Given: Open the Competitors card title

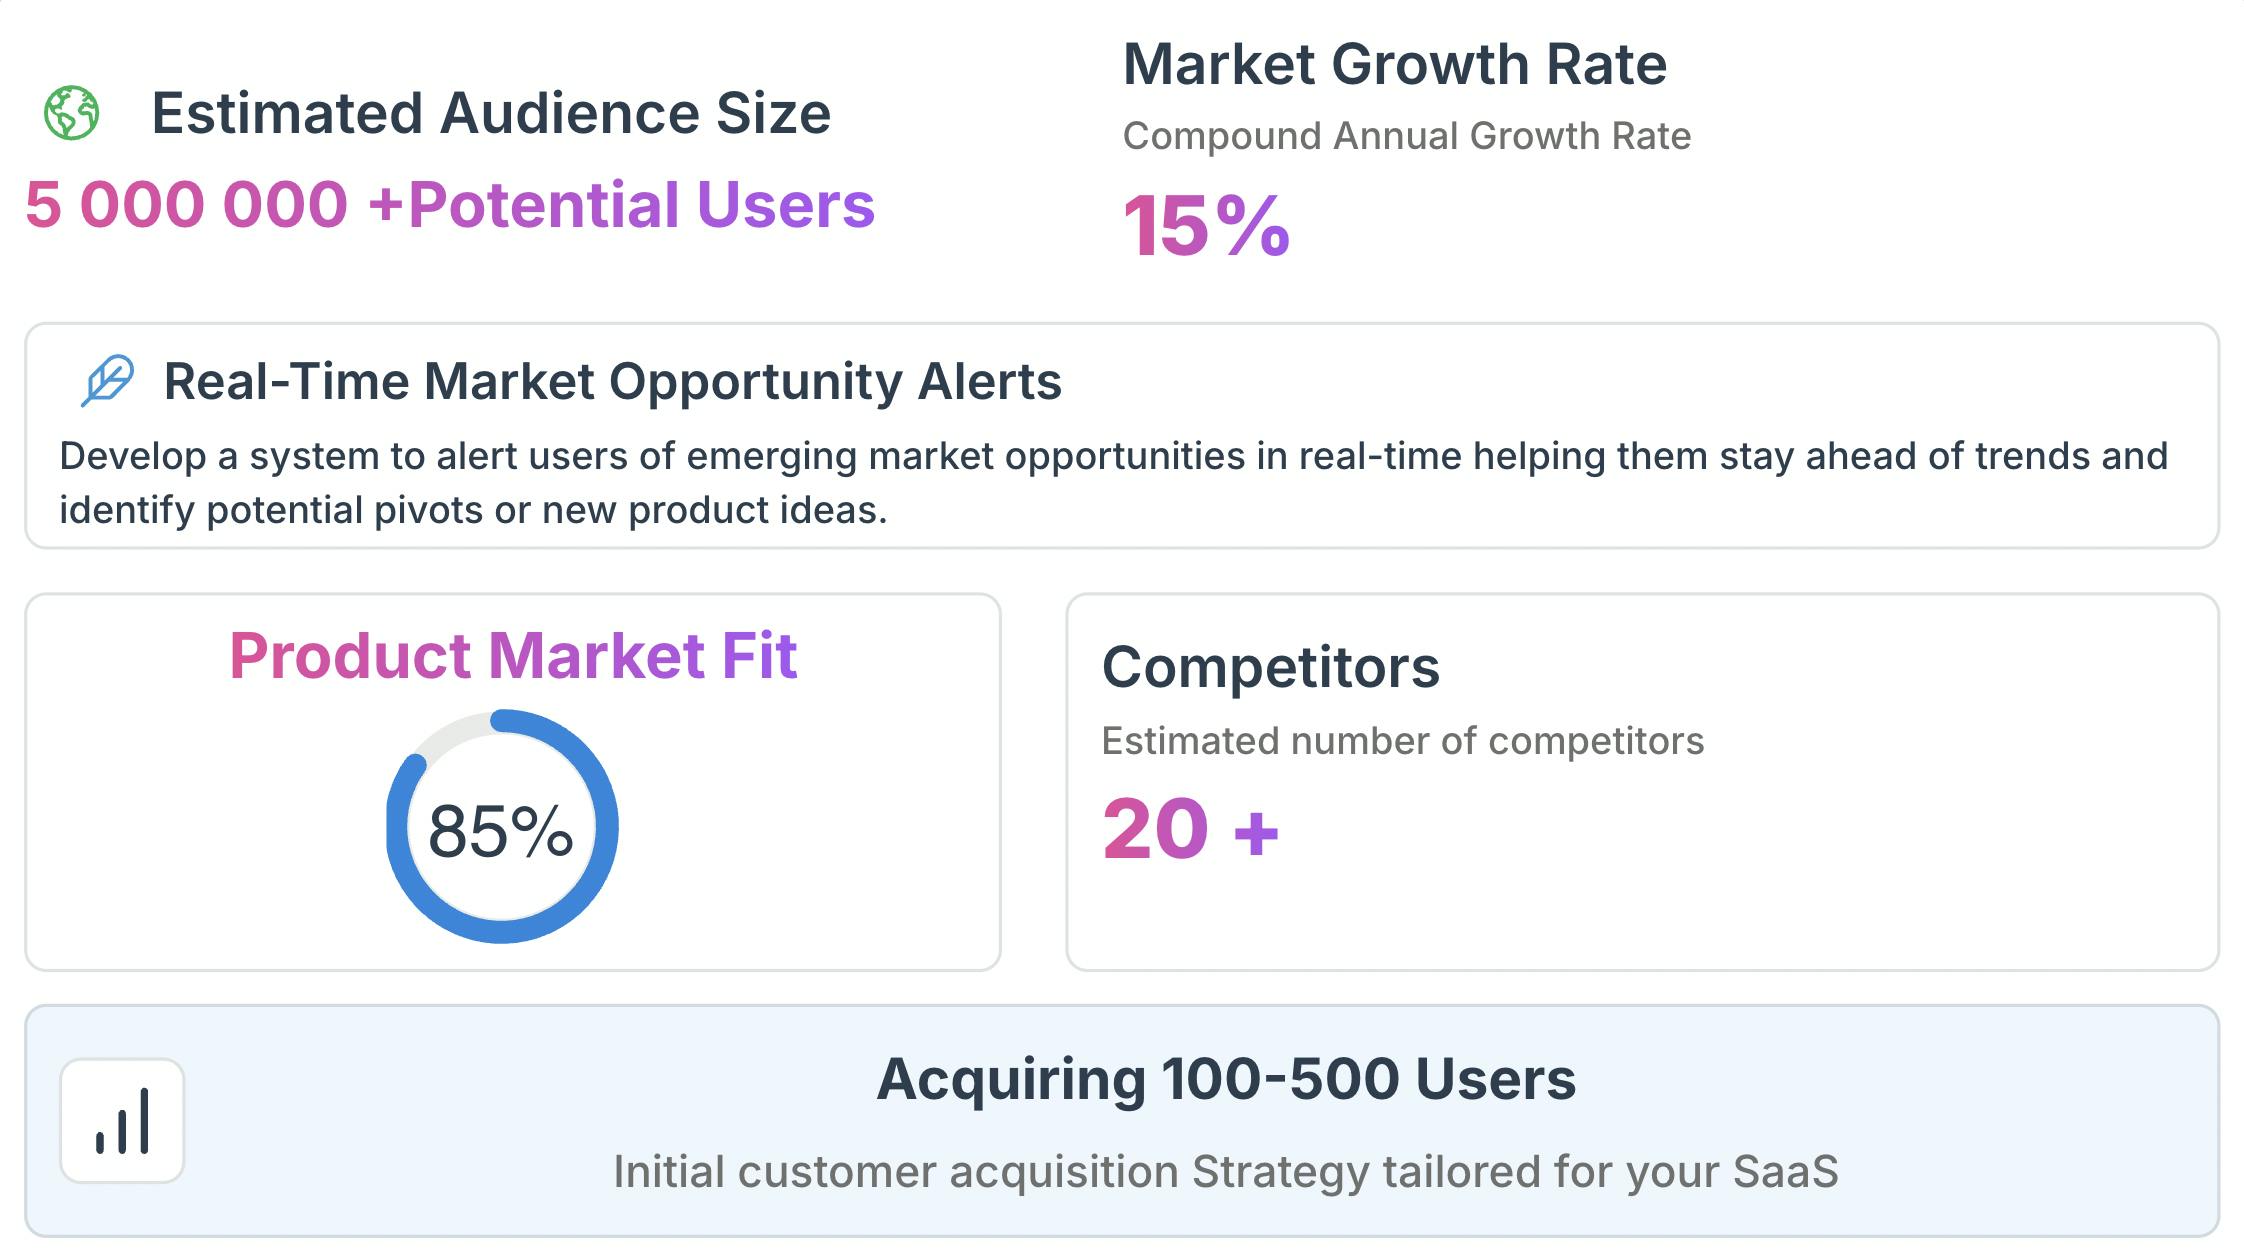Looking at the screenshot, I should point(1271,667).
